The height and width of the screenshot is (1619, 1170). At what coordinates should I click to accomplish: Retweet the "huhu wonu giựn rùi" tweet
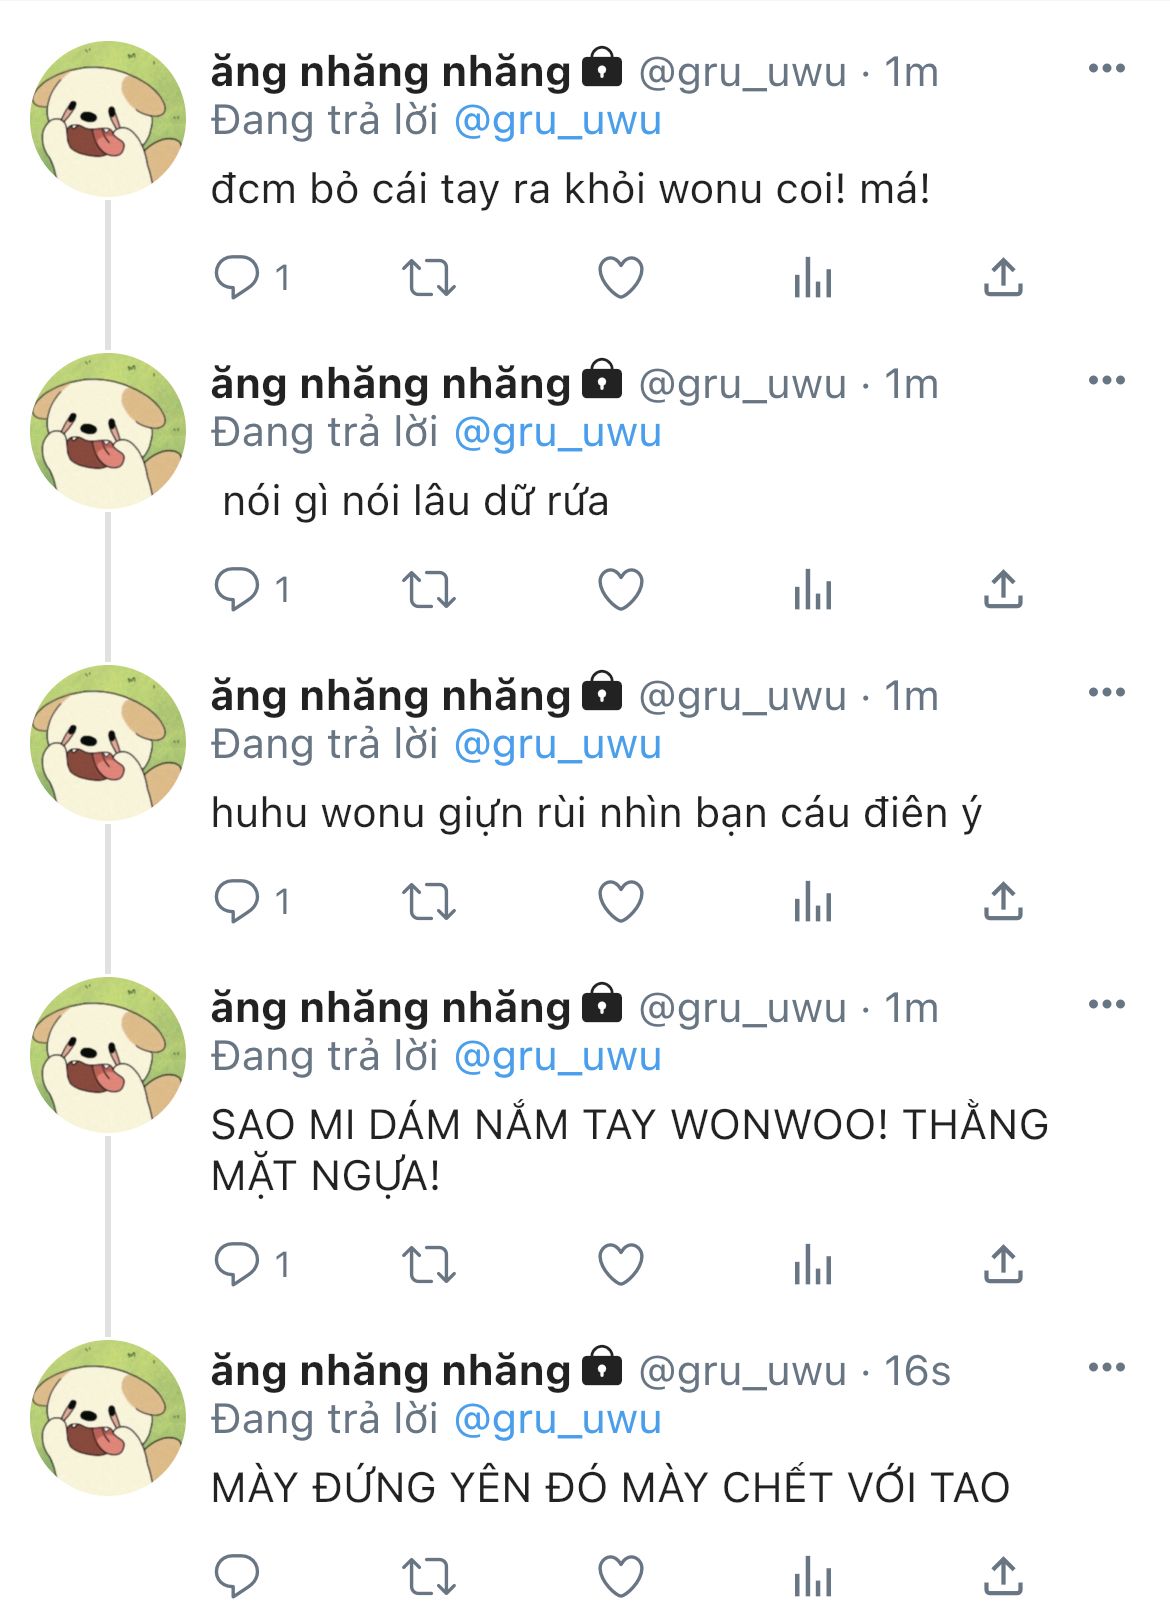coord(429,901)
